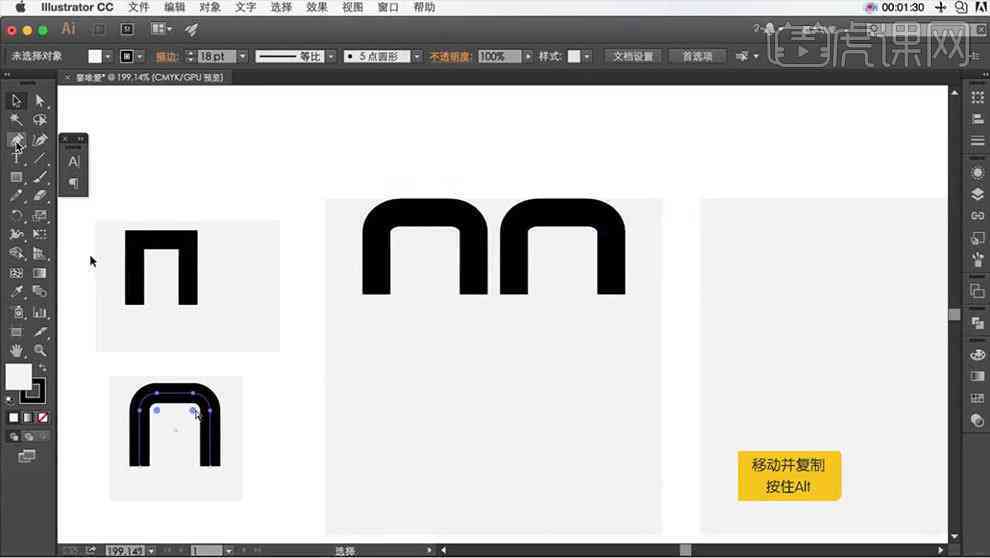The image size is (990, 558).
Task: Open the 不透明度 transparency link
Action: 451,57
